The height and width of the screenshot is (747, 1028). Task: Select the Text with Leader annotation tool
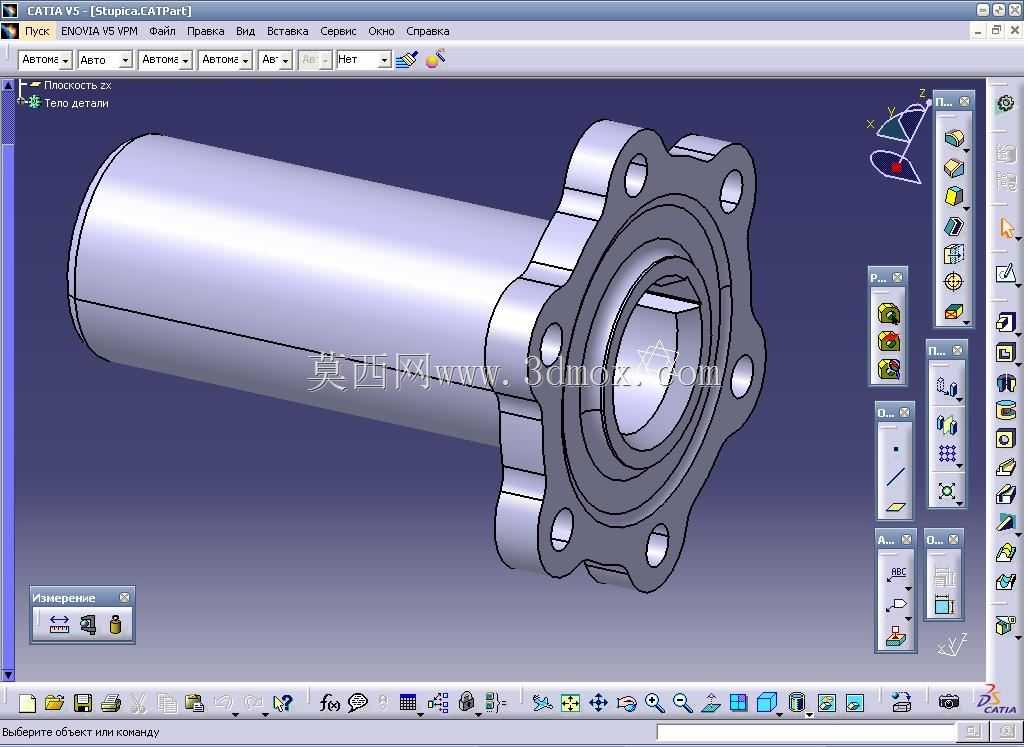[x=897, y=575]
